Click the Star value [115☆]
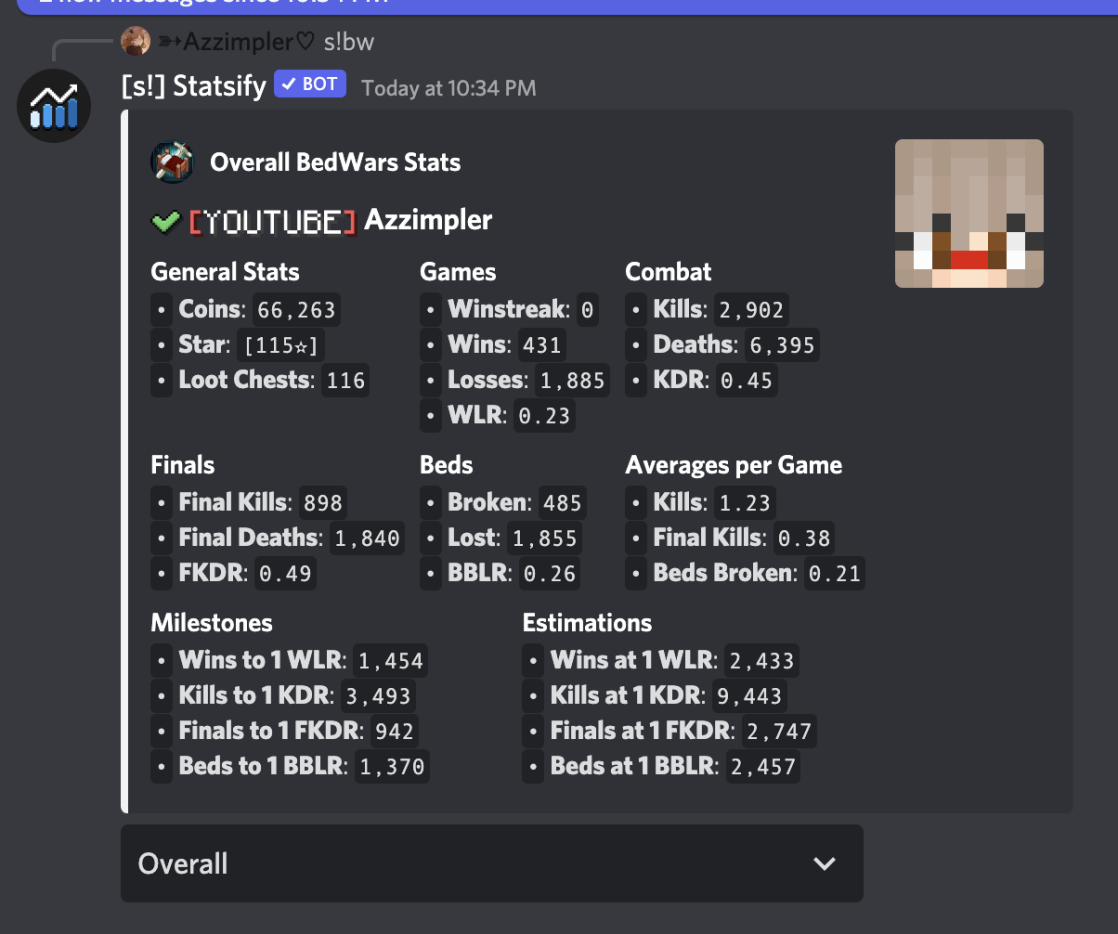This screenshot has height=934, width=1118. pyautogui.click(x=280, y=345)
